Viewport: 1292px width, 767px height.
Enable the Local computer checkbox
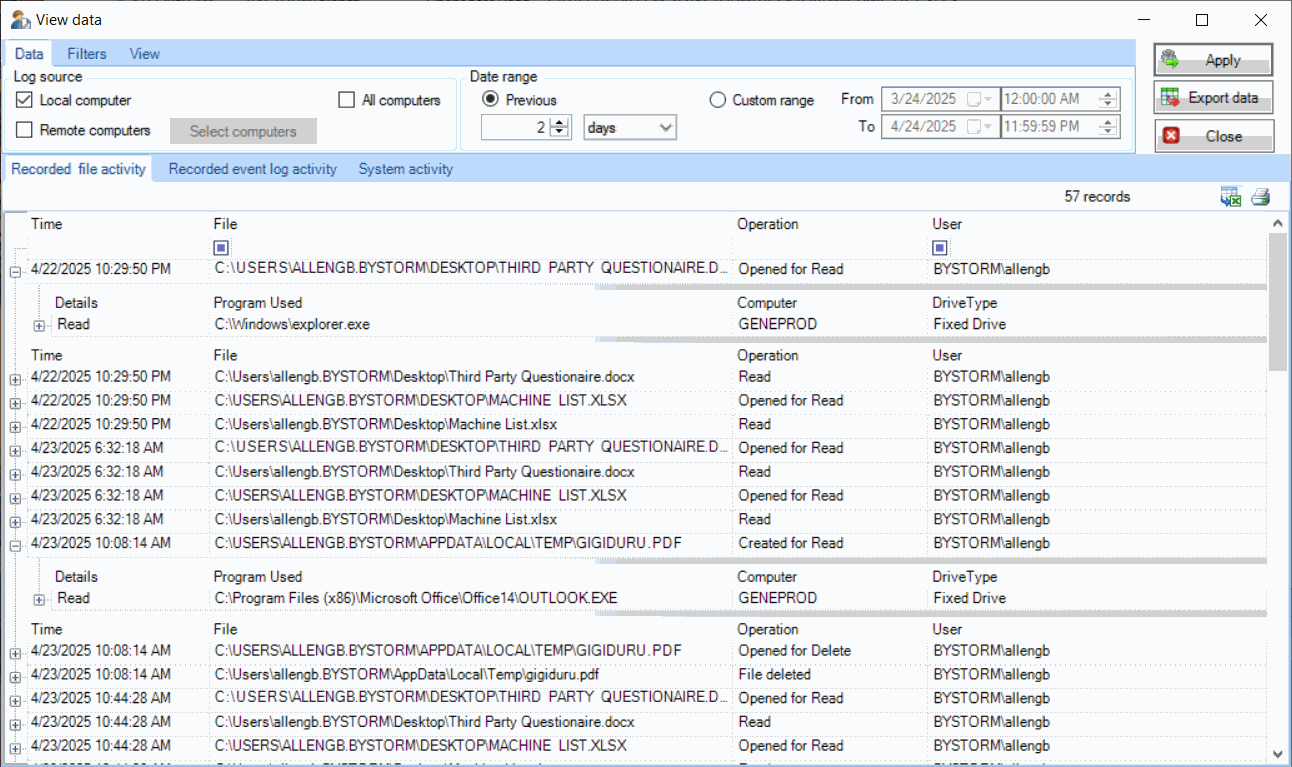[25, 100]
